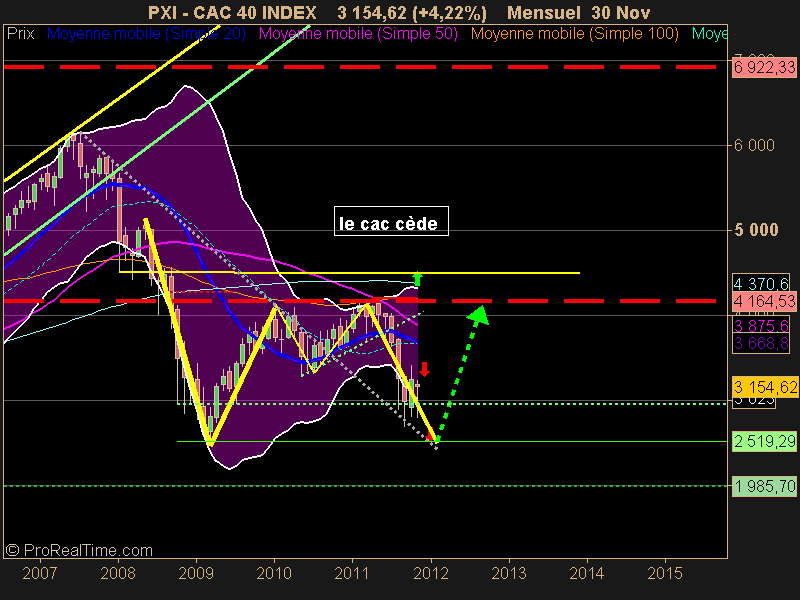Click the ProRealTime.com link
This screenshot has width=800, height=600.
79,551
